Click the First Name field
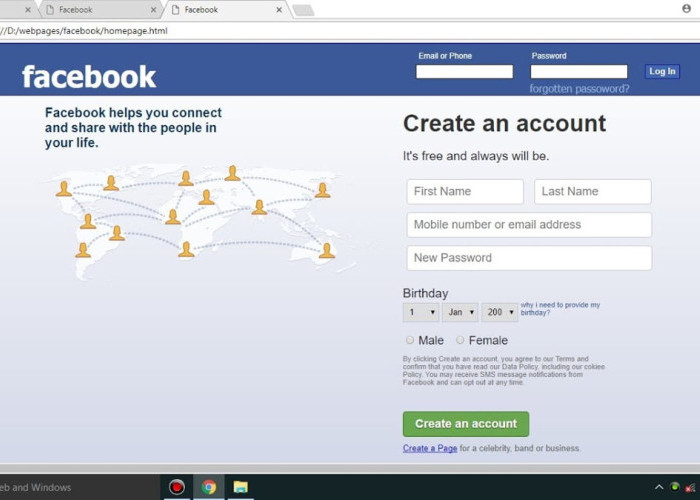Image resolution: width=700 pixels, height=500 pixels. (x=465, y=192)
